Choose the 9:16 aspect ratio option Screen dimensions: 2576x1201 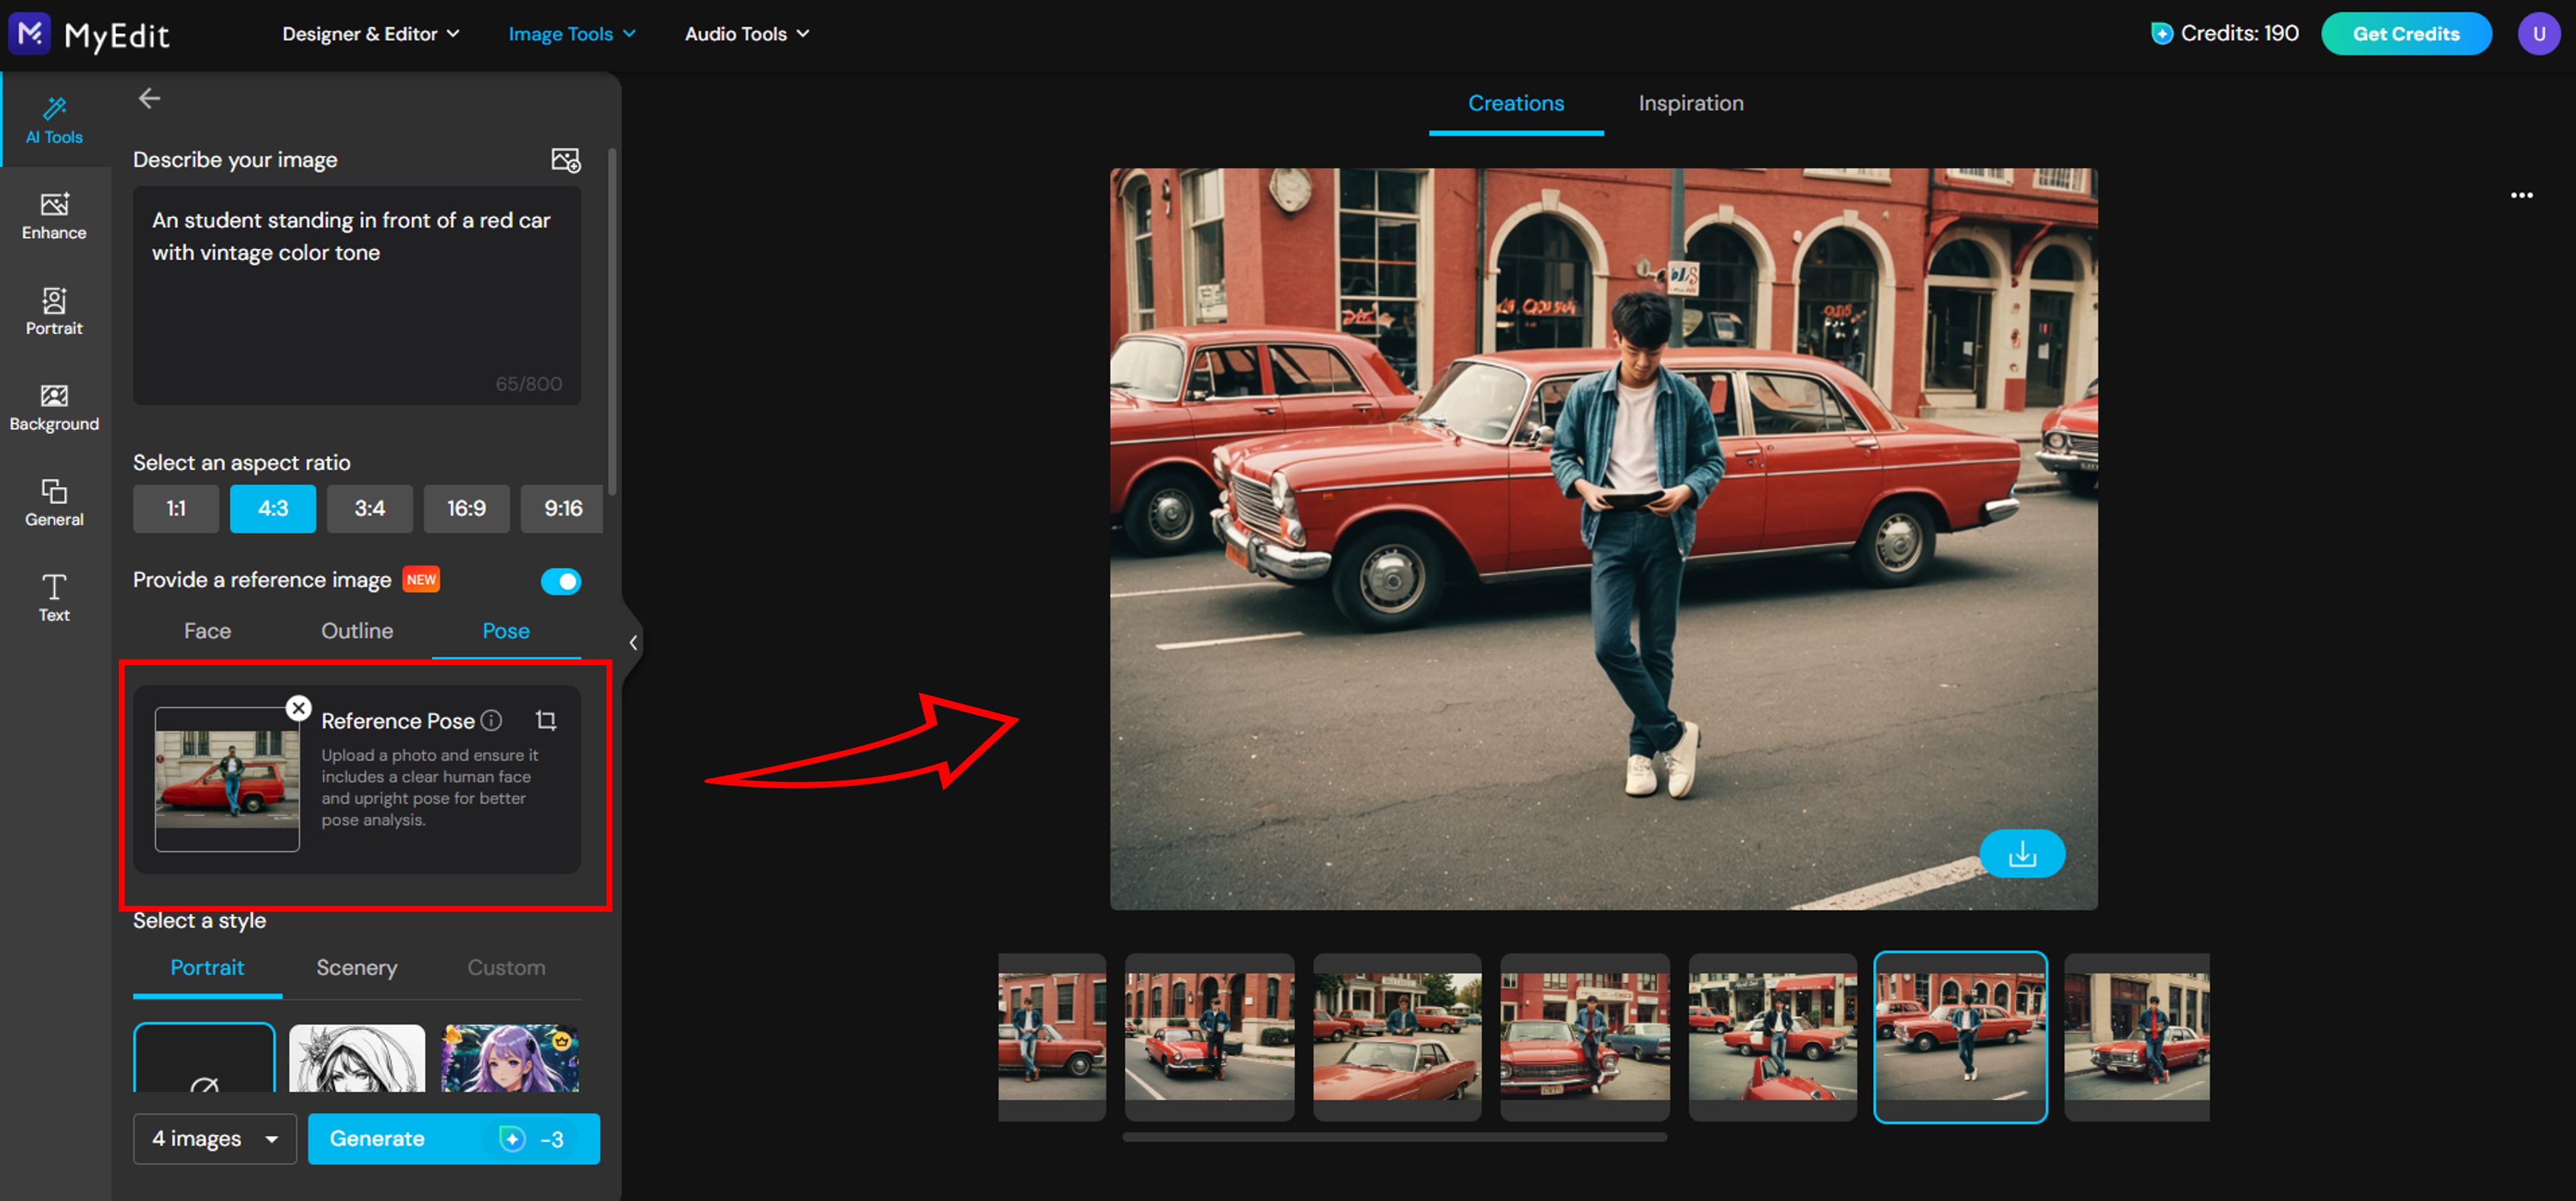pyautogui.click(x=562, y=508)
